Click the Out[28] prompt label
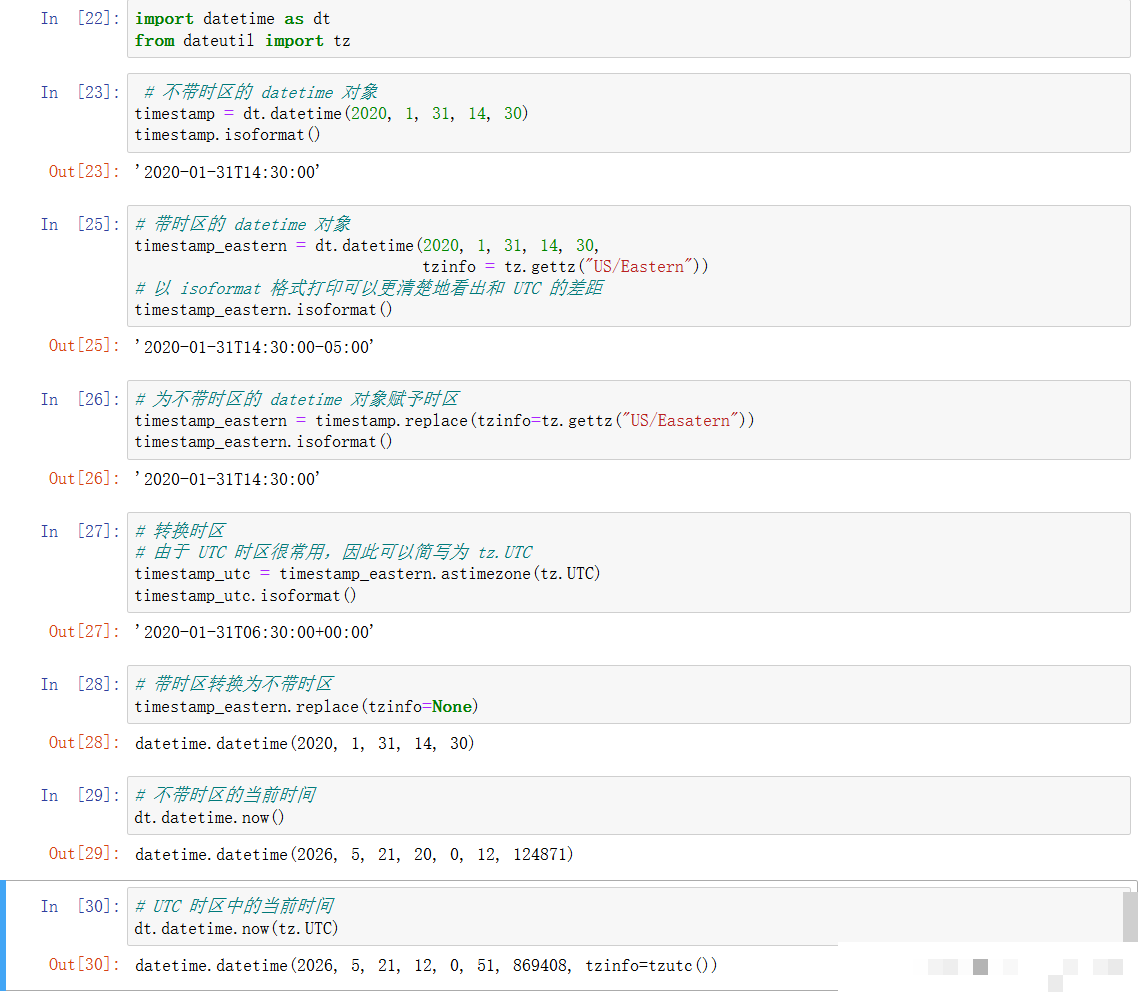 pyautogui.click(x=84, y=743)
